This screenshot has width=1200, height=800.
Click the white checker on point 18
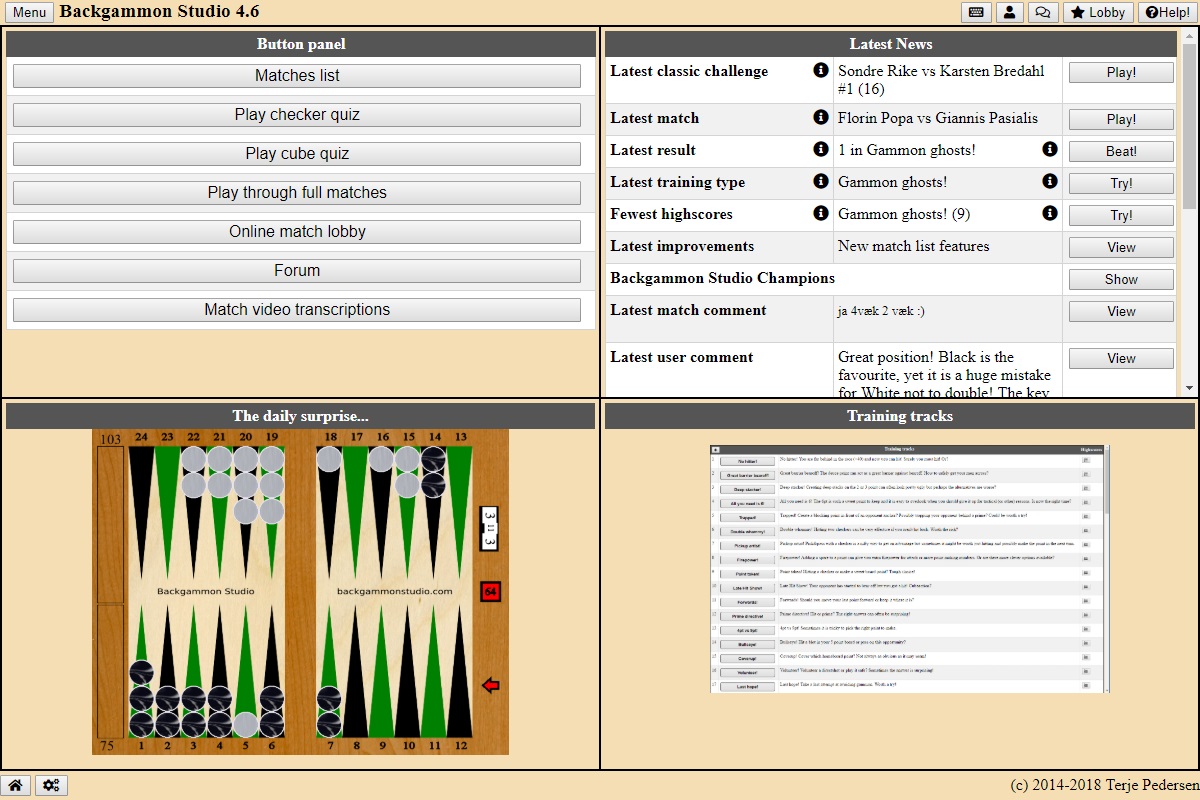pyautogui.click(x=329, y=459)
